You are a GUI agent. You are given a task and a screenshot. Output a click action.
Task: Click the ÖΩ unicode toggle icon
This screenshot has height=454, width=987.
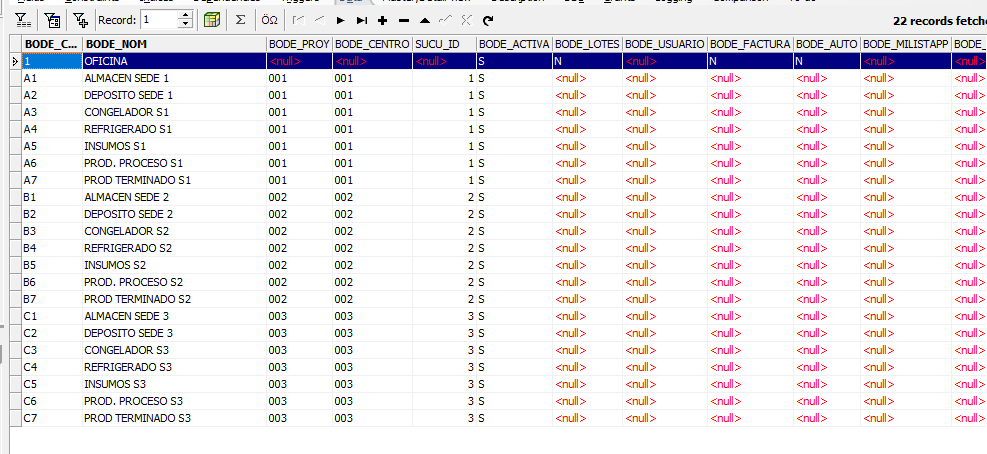click(269, 20)
